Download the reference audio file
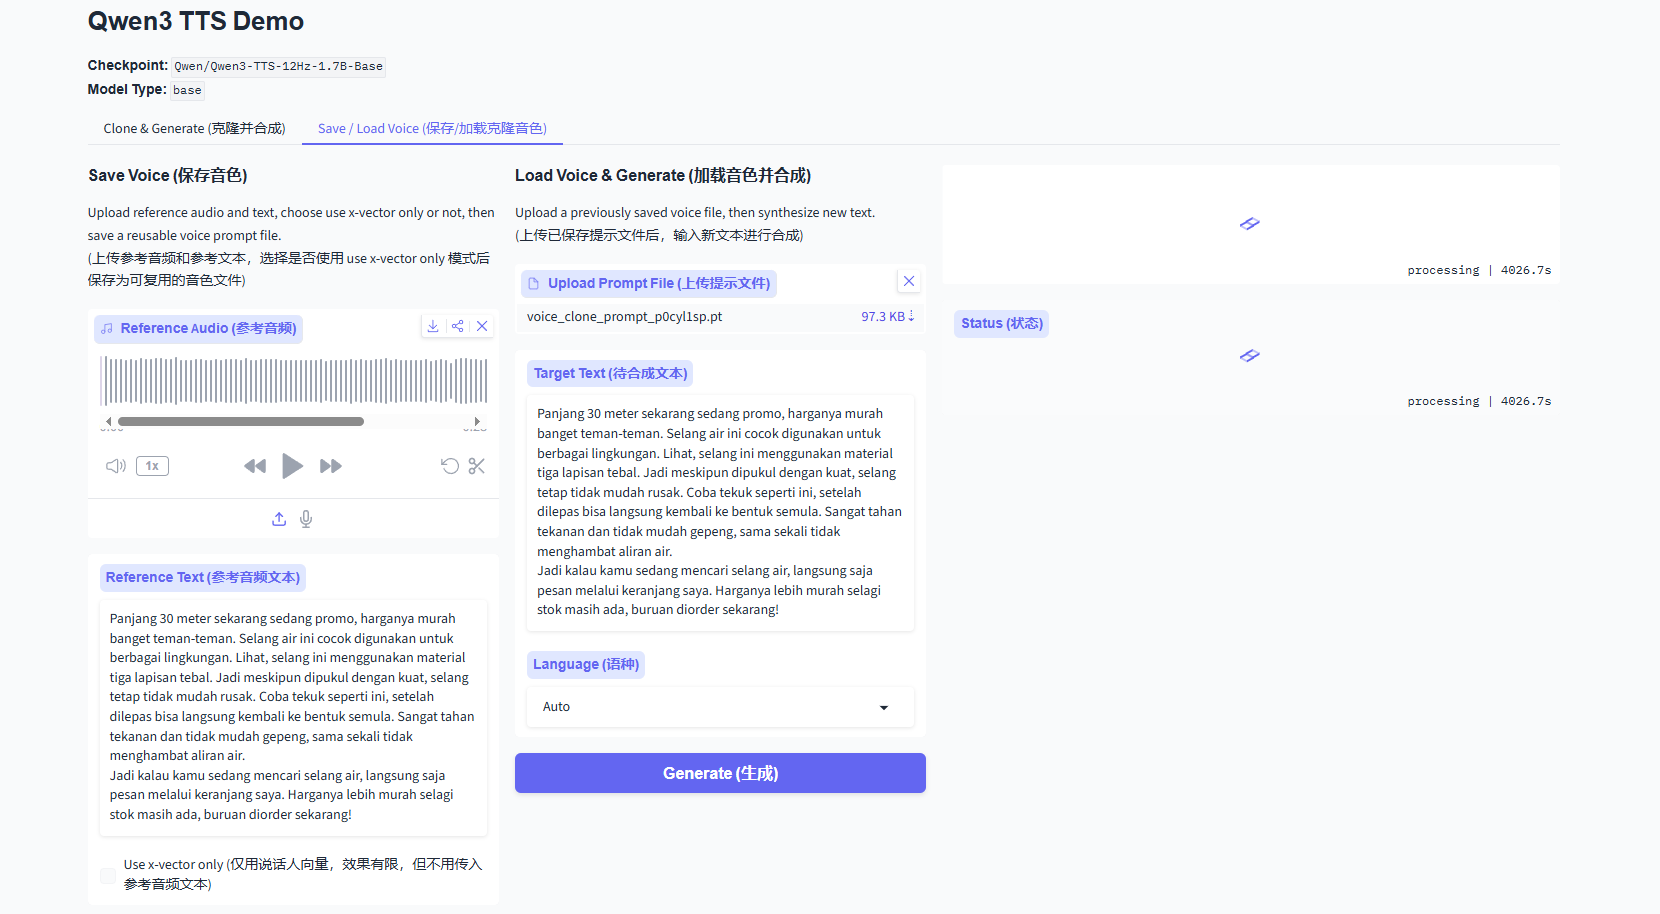This screenshot has width=1660, height=914. coord(433,326)
